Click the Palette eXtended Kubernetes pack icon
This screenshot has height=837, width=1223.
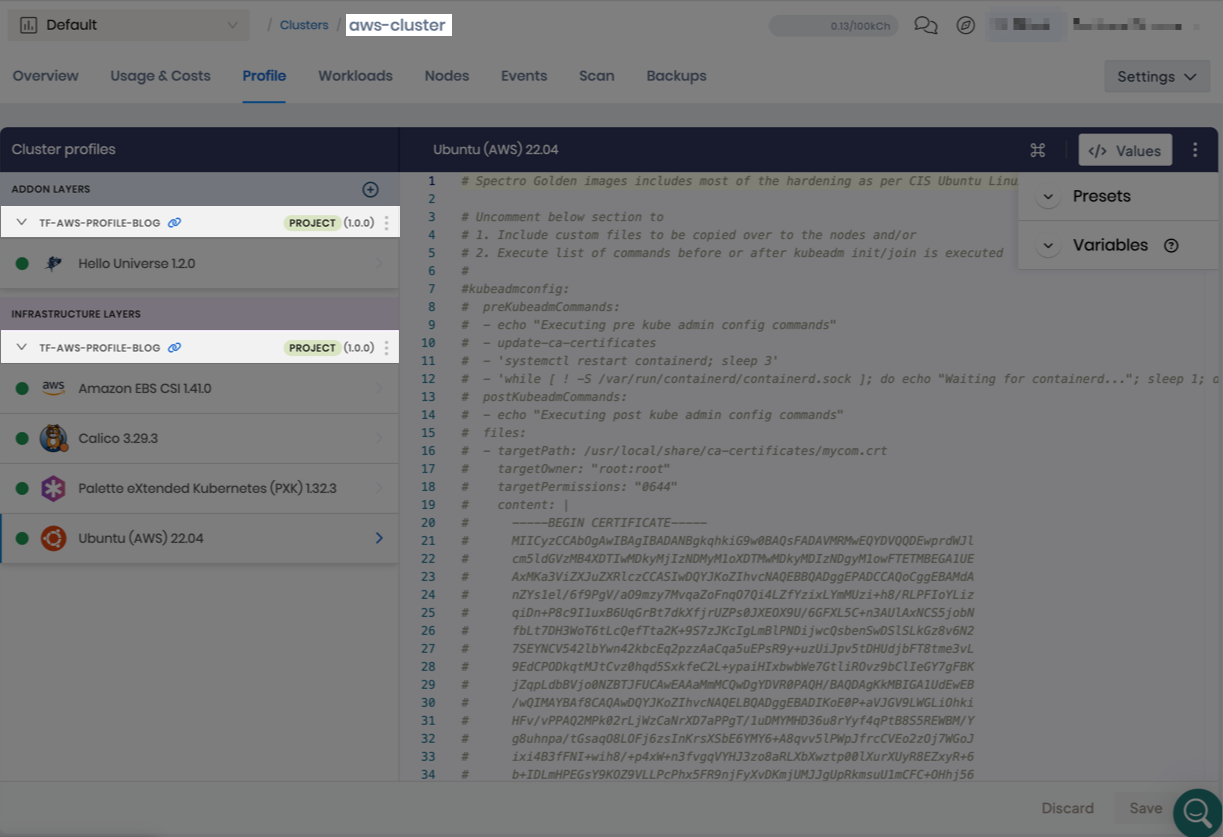click(53, 488)
